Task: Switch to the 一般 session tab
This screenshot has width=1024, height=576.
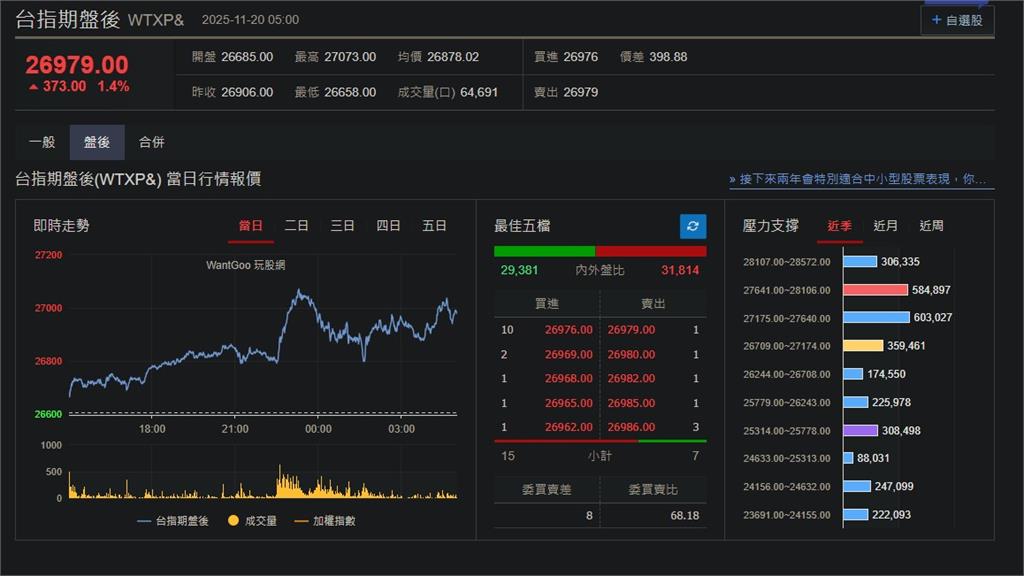Action: tap(42, 143)
